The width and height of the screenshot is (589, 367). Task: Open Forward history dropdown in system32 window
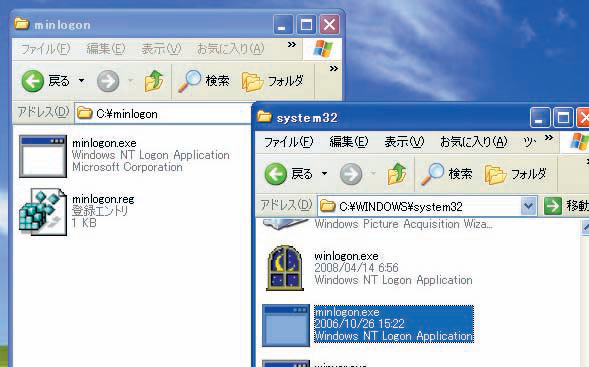coord(373,174)
